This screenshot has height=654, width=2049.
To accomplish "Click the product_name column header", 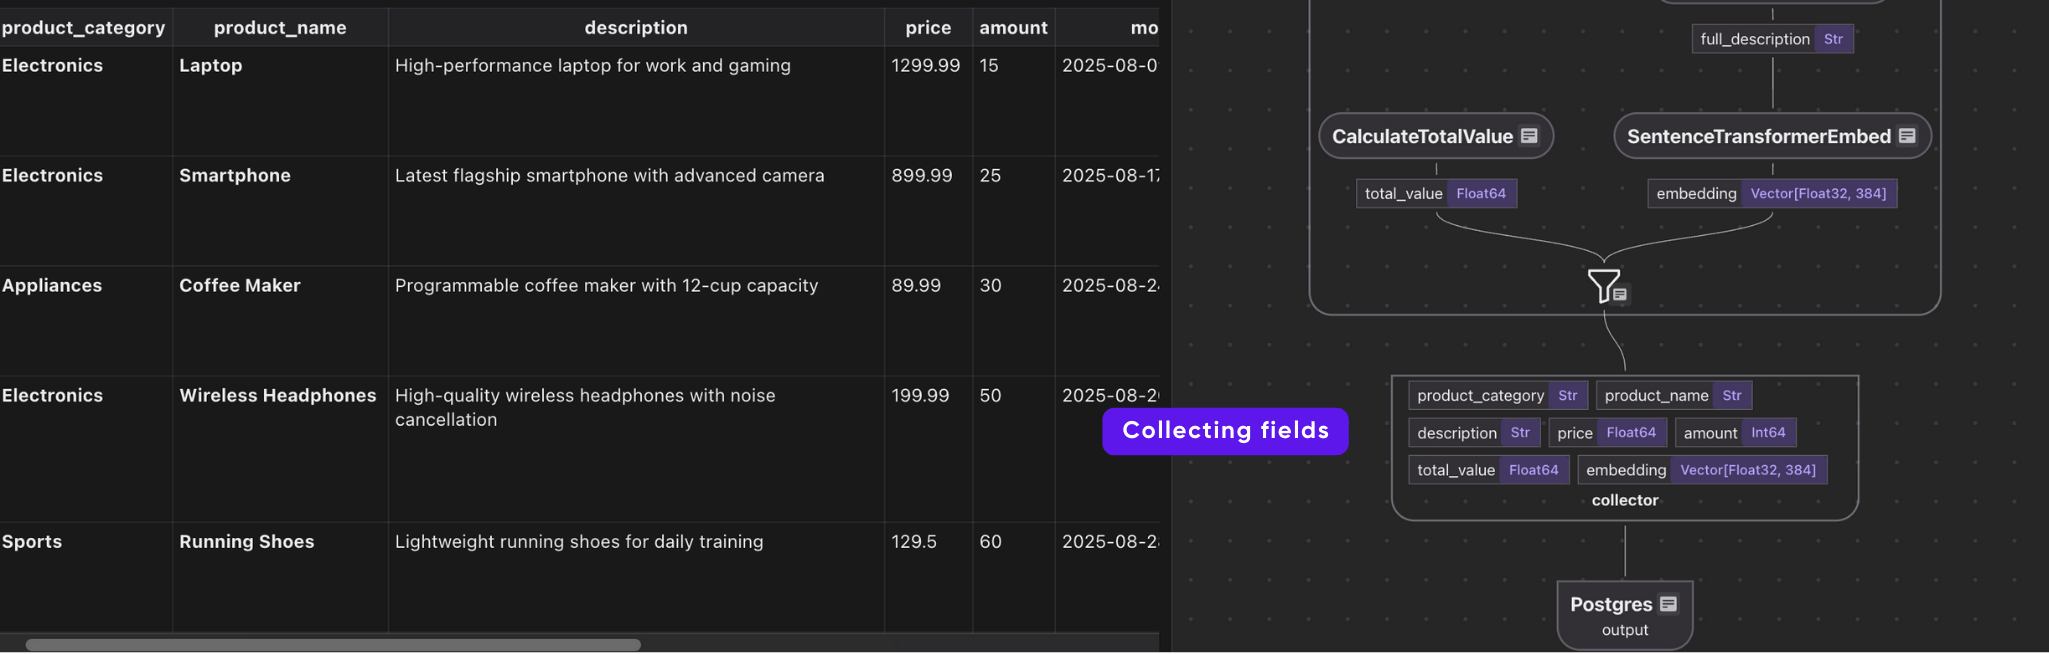I will point(280,27).
